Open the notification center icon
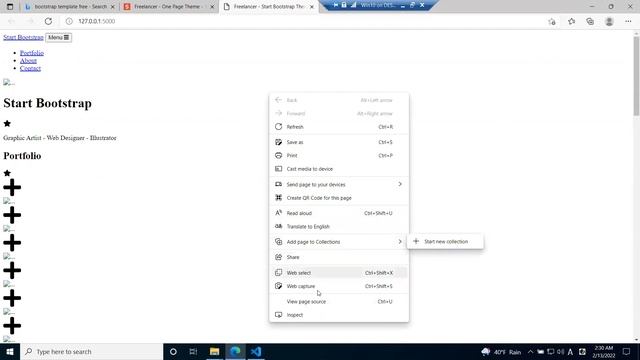Screen dimensions: 640x360 click(627, 351)
